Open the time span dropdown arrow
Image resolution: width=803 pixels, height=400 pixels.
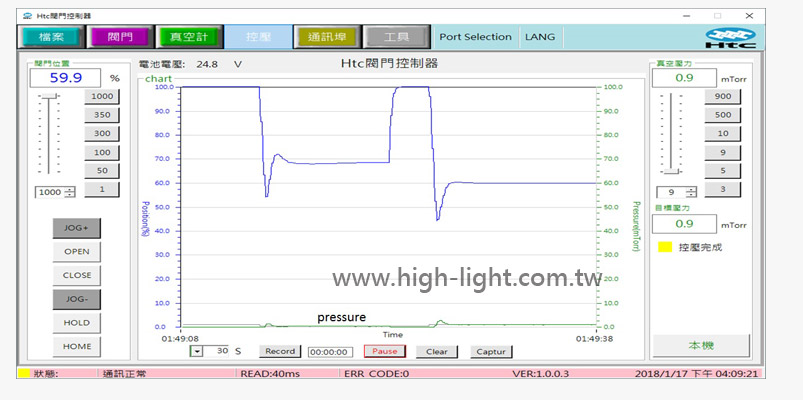tap(197, 351)
